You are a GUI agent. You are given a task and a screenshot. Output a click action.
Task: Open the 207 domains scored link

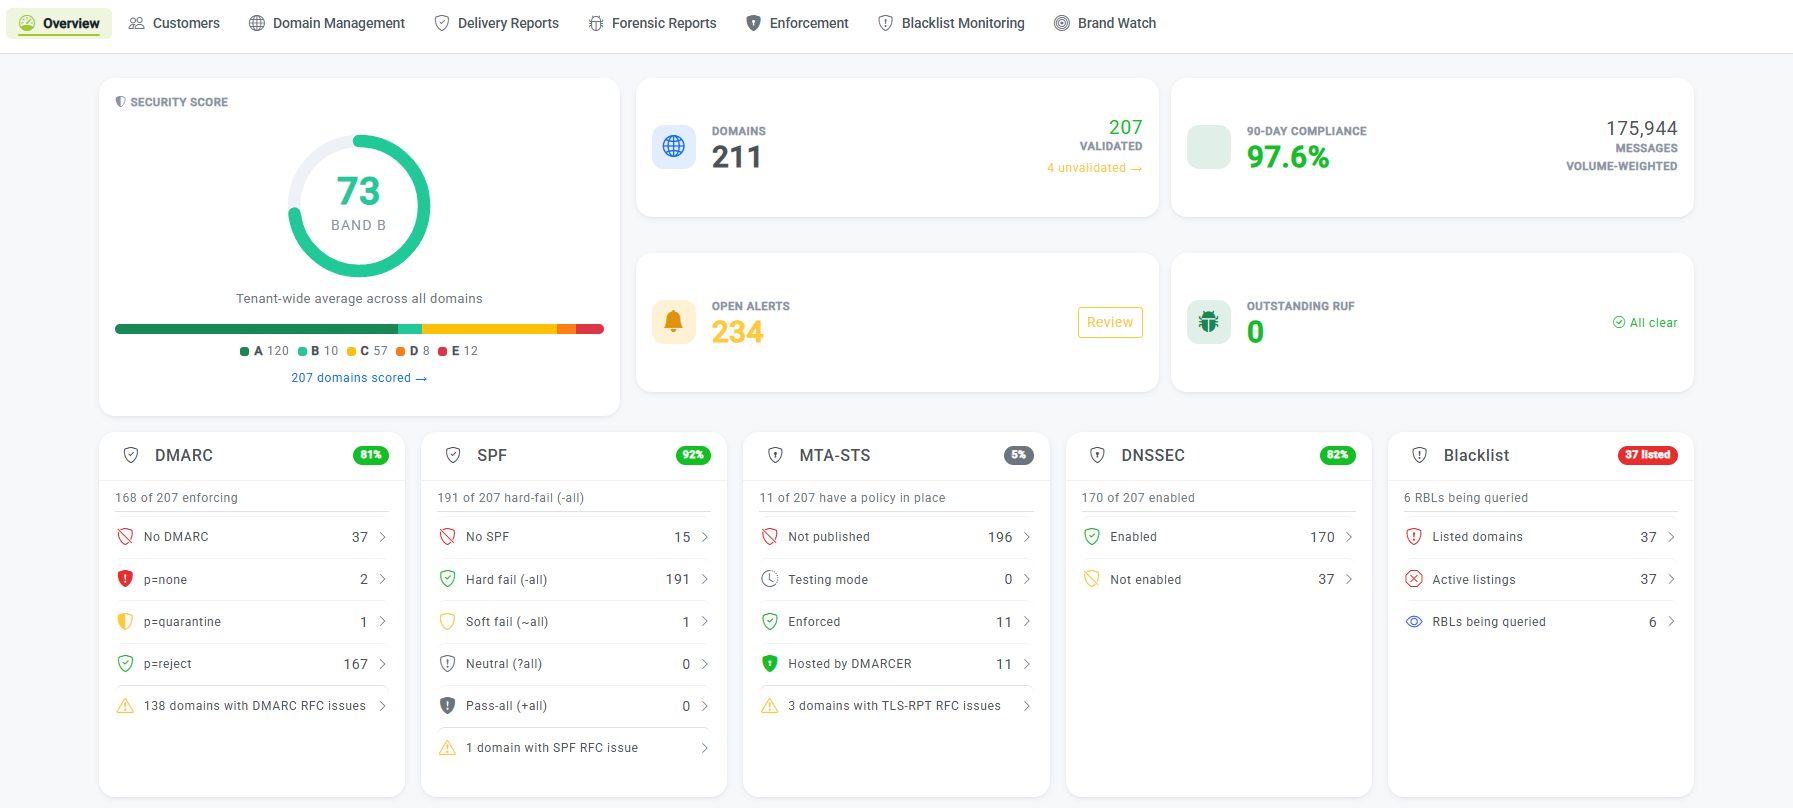point(359,378)
